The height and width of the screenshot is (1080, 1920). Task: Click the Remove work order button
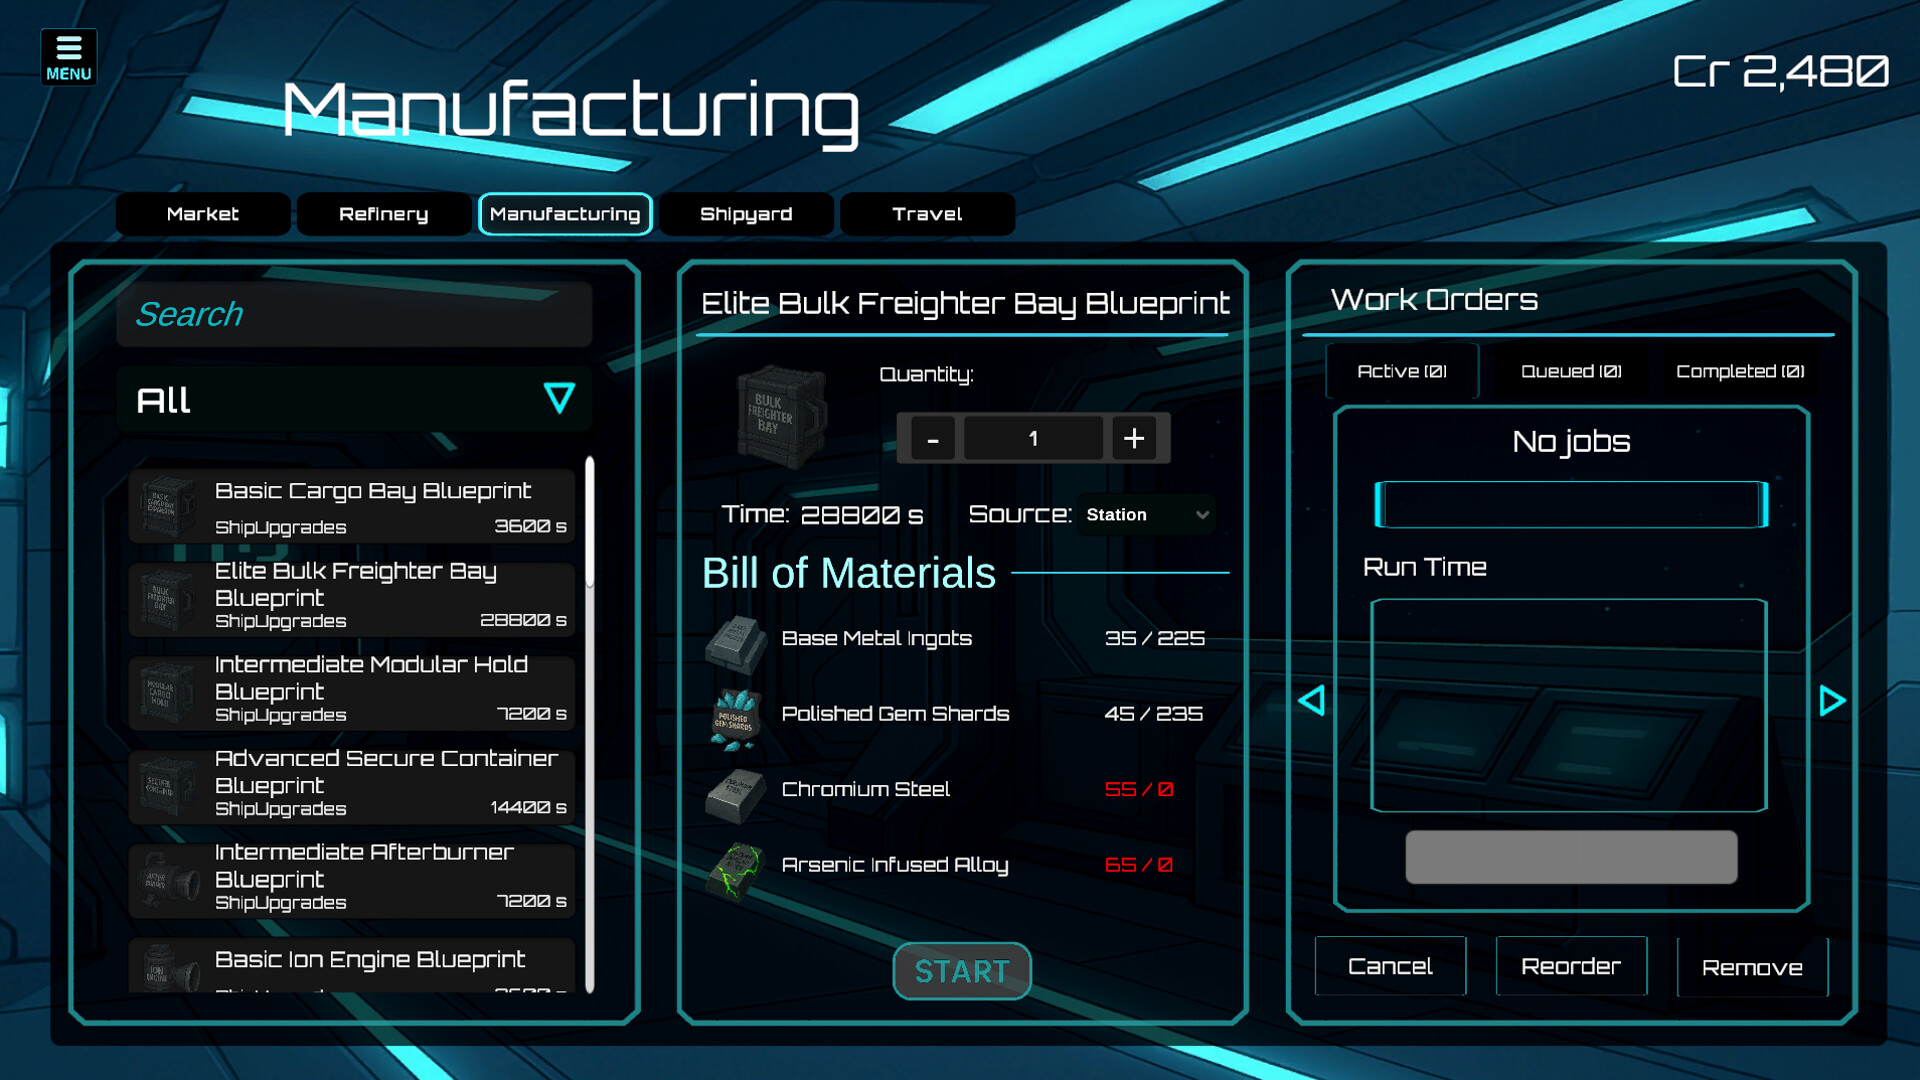1751,966
